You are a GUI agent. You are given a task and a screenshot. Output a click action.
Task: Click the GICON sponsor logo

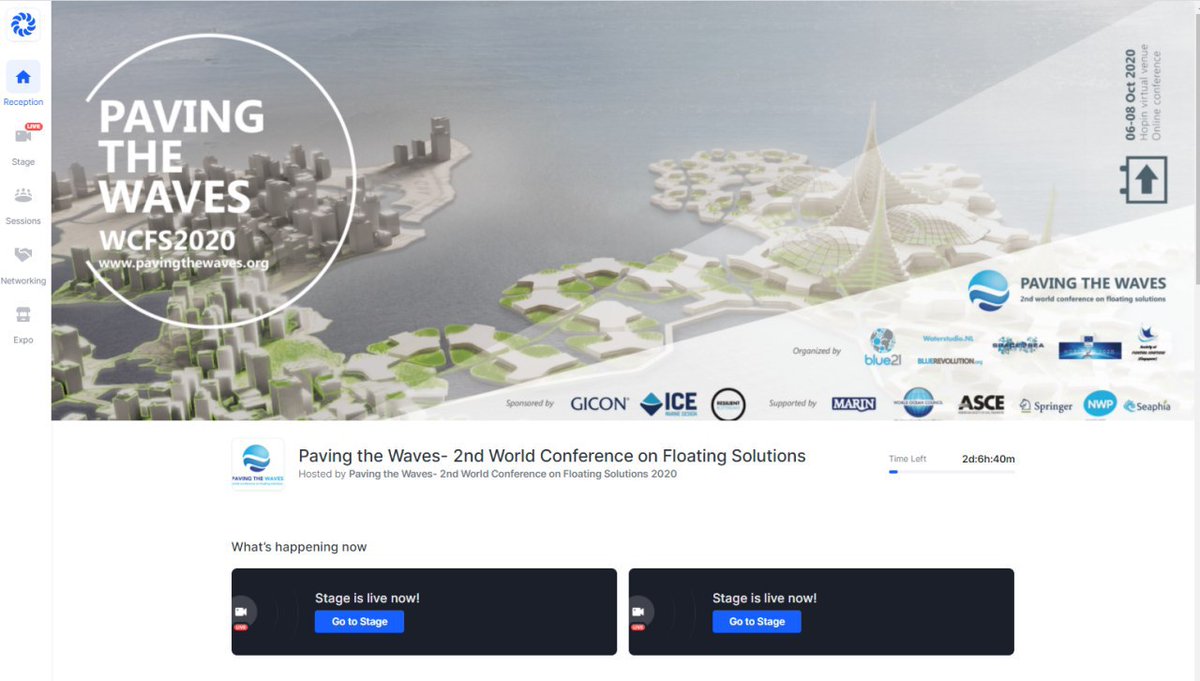pyautogui.click(x=600, y=404)
